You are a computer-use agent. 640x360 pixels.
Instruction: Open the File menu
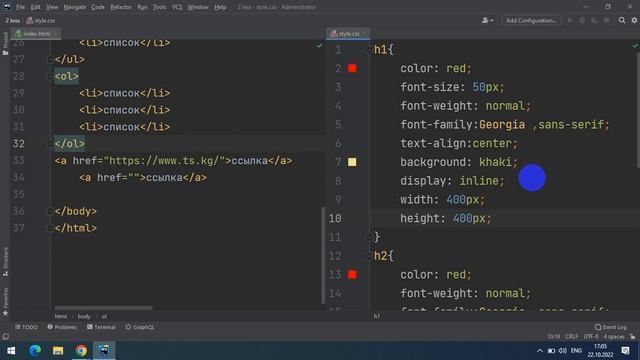[20, 7]
